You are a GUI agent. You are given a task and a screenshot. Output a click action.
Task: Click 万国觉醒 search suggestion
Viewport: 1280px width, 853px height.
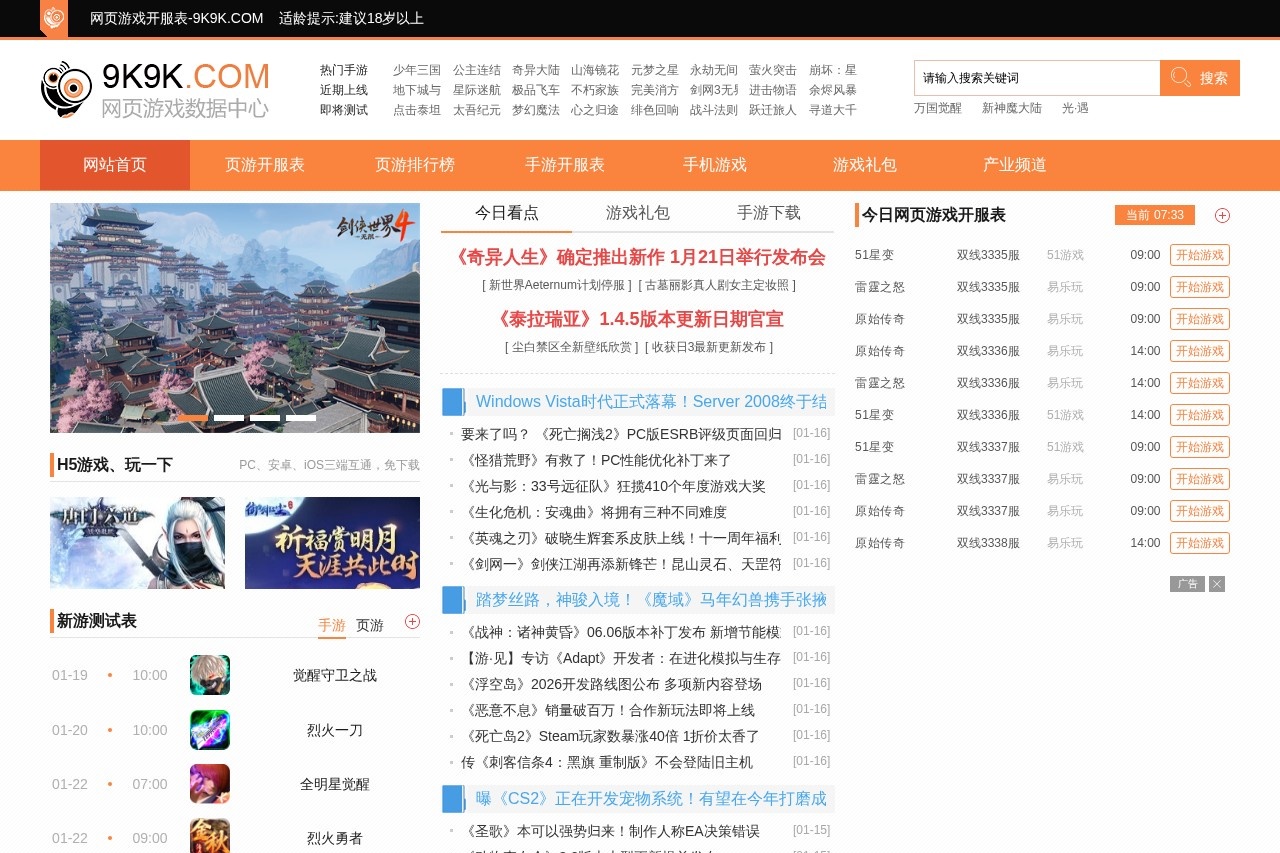pyautogui.click(x=938, y=108)
